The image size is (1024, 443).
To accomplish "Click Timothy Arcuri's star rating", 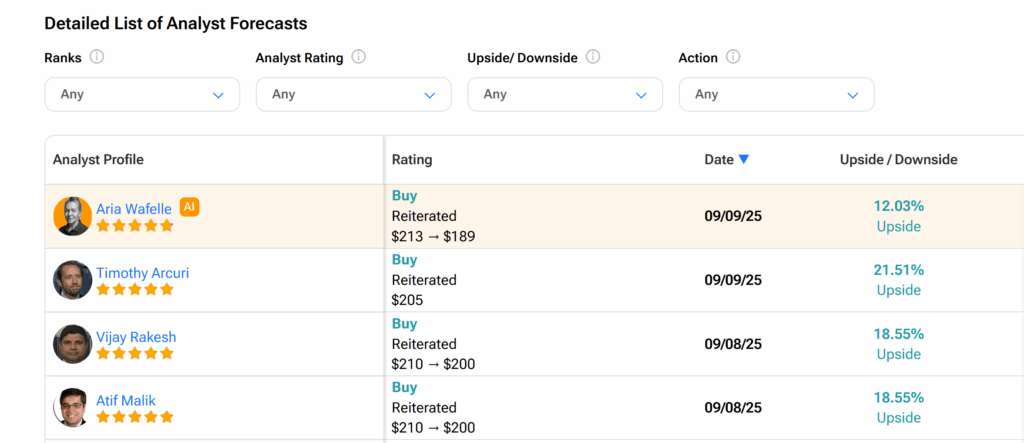I will pos(135,290).
